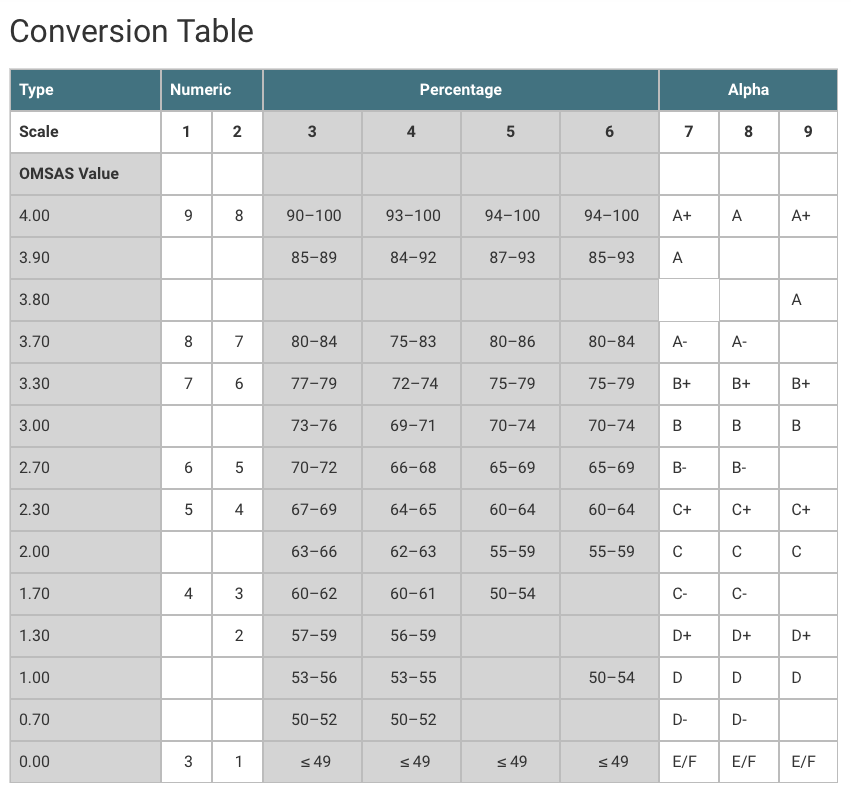This screenshot has width=851, height=798.
Task: Click the 0.70 OMSAS value cell
Action: [x=85, y=720]
